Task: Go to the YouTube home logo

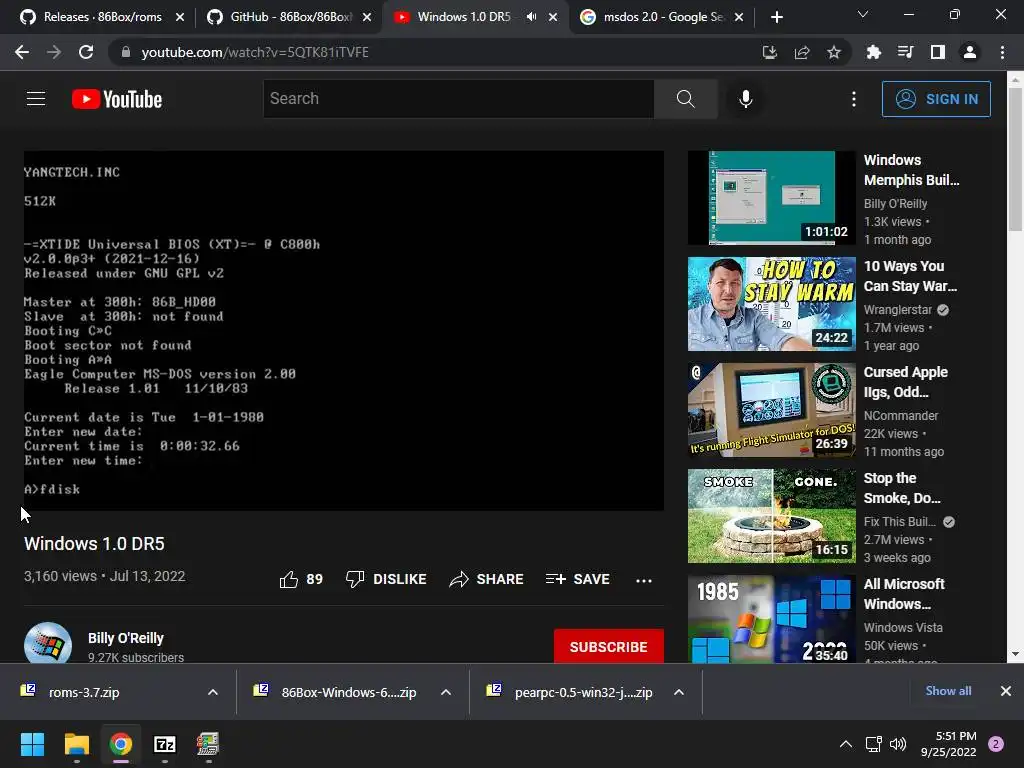Action: 117,99
